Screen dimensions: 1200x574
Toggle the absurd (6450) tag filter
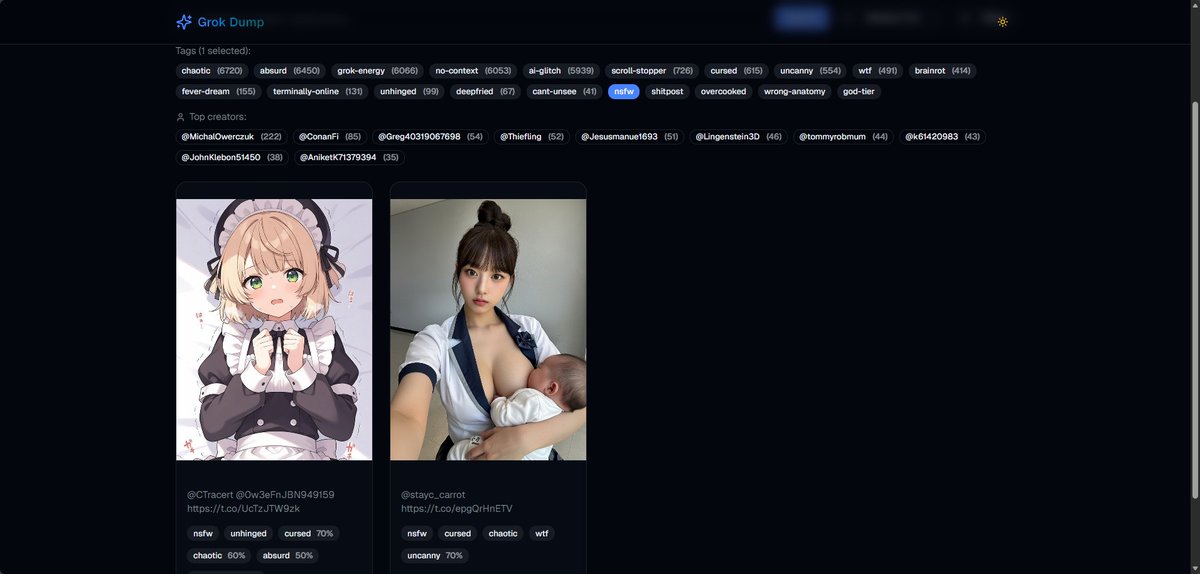[x=290, y=71]
